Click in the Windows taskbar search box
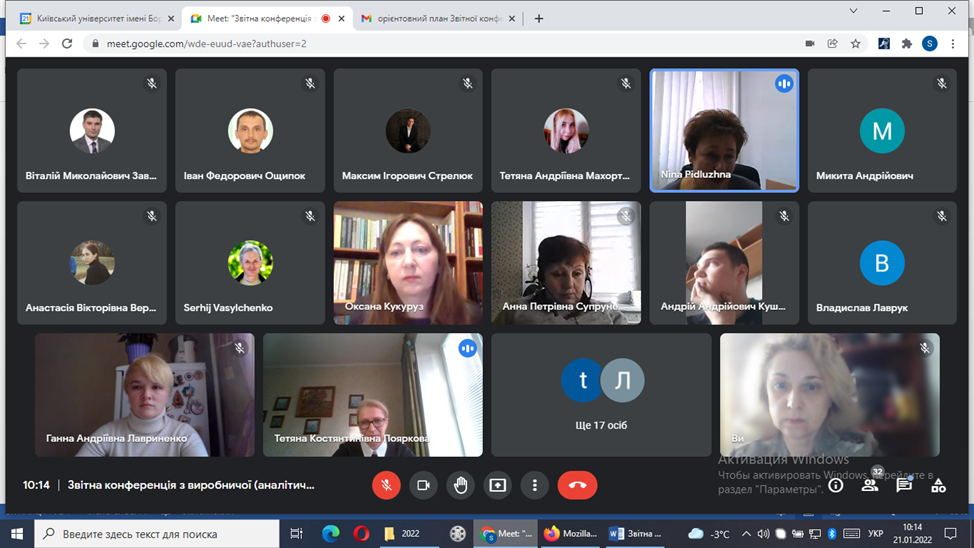 coord(160,534)
